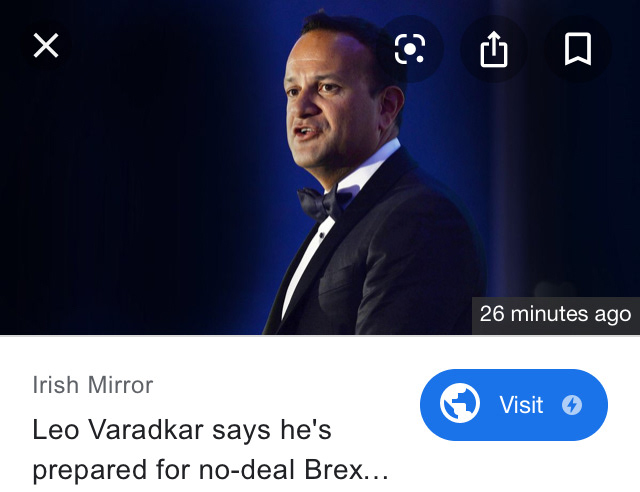
Task: Close the image preview with the X
Action: click(46, 46)
